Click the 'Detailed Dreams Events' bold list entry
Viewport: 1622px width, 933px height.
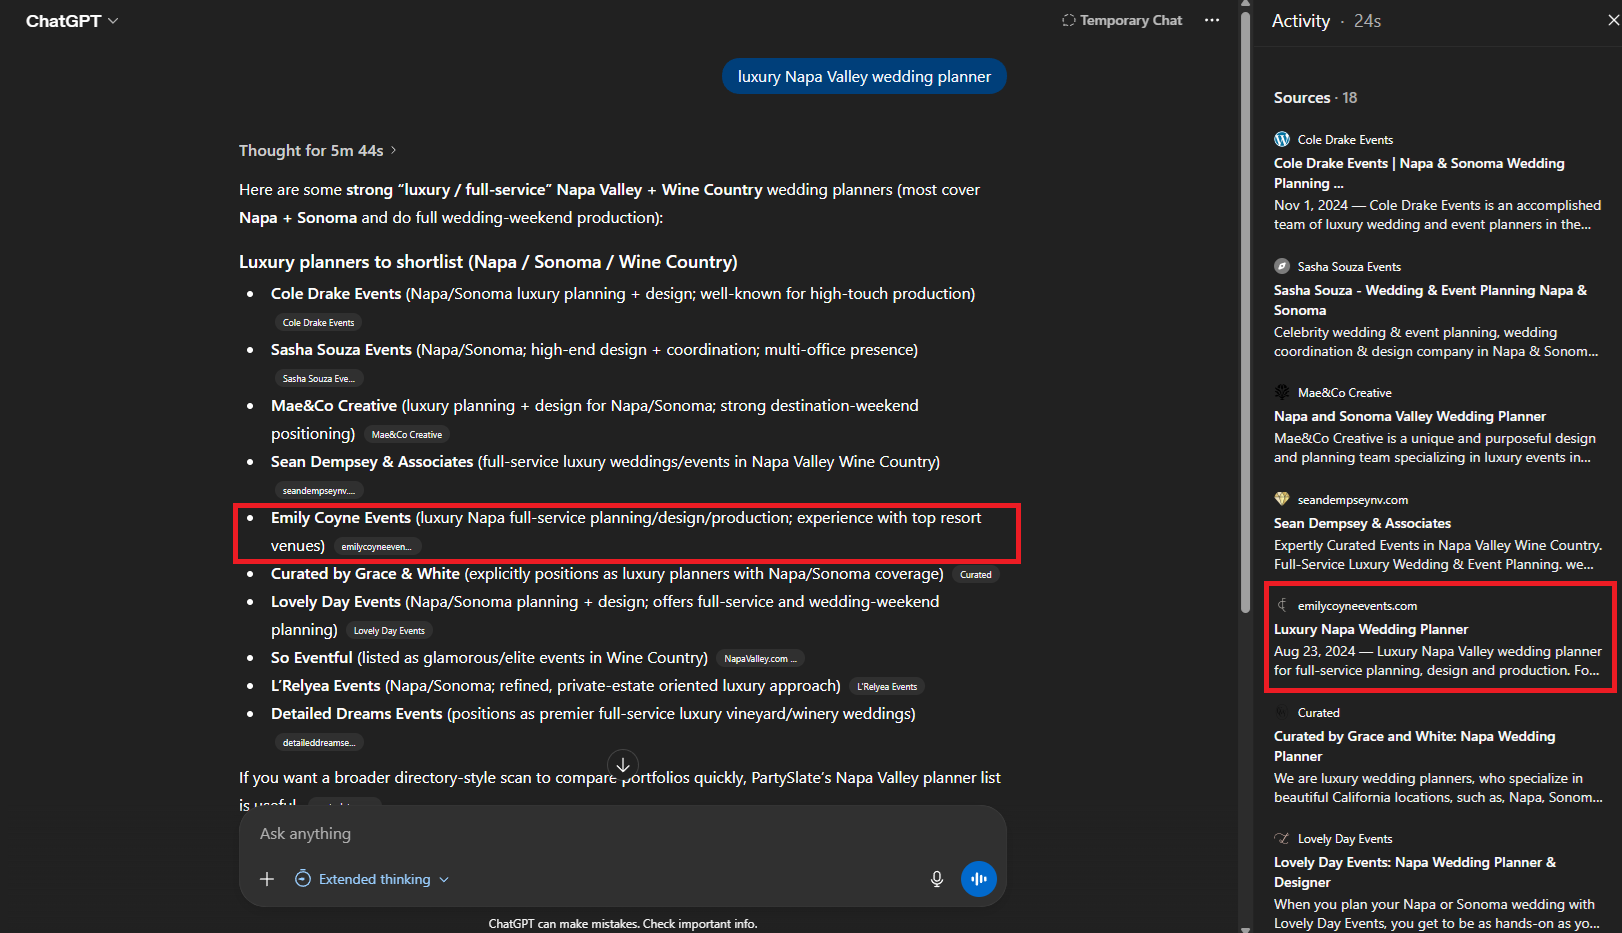tap(356, 714)
